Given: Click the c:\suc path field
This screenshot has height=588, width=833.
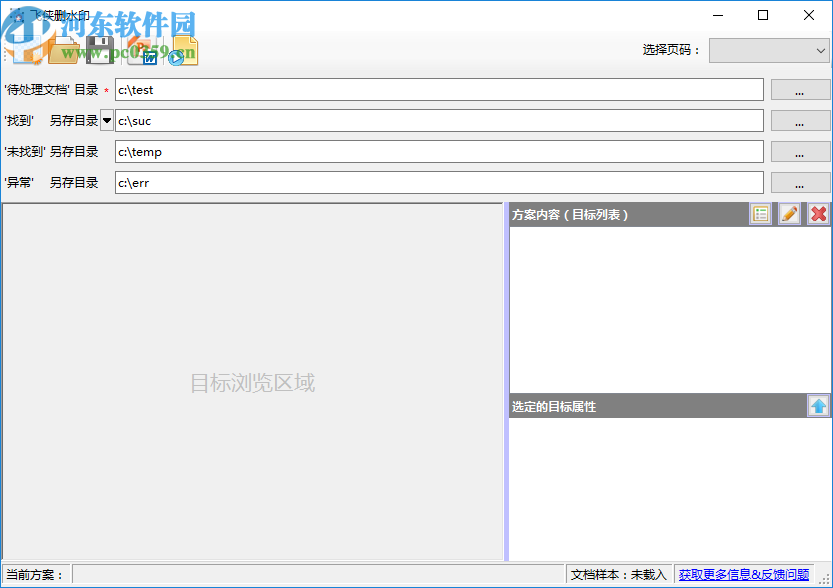Looking at the screenshot, I should coord(439,121).
